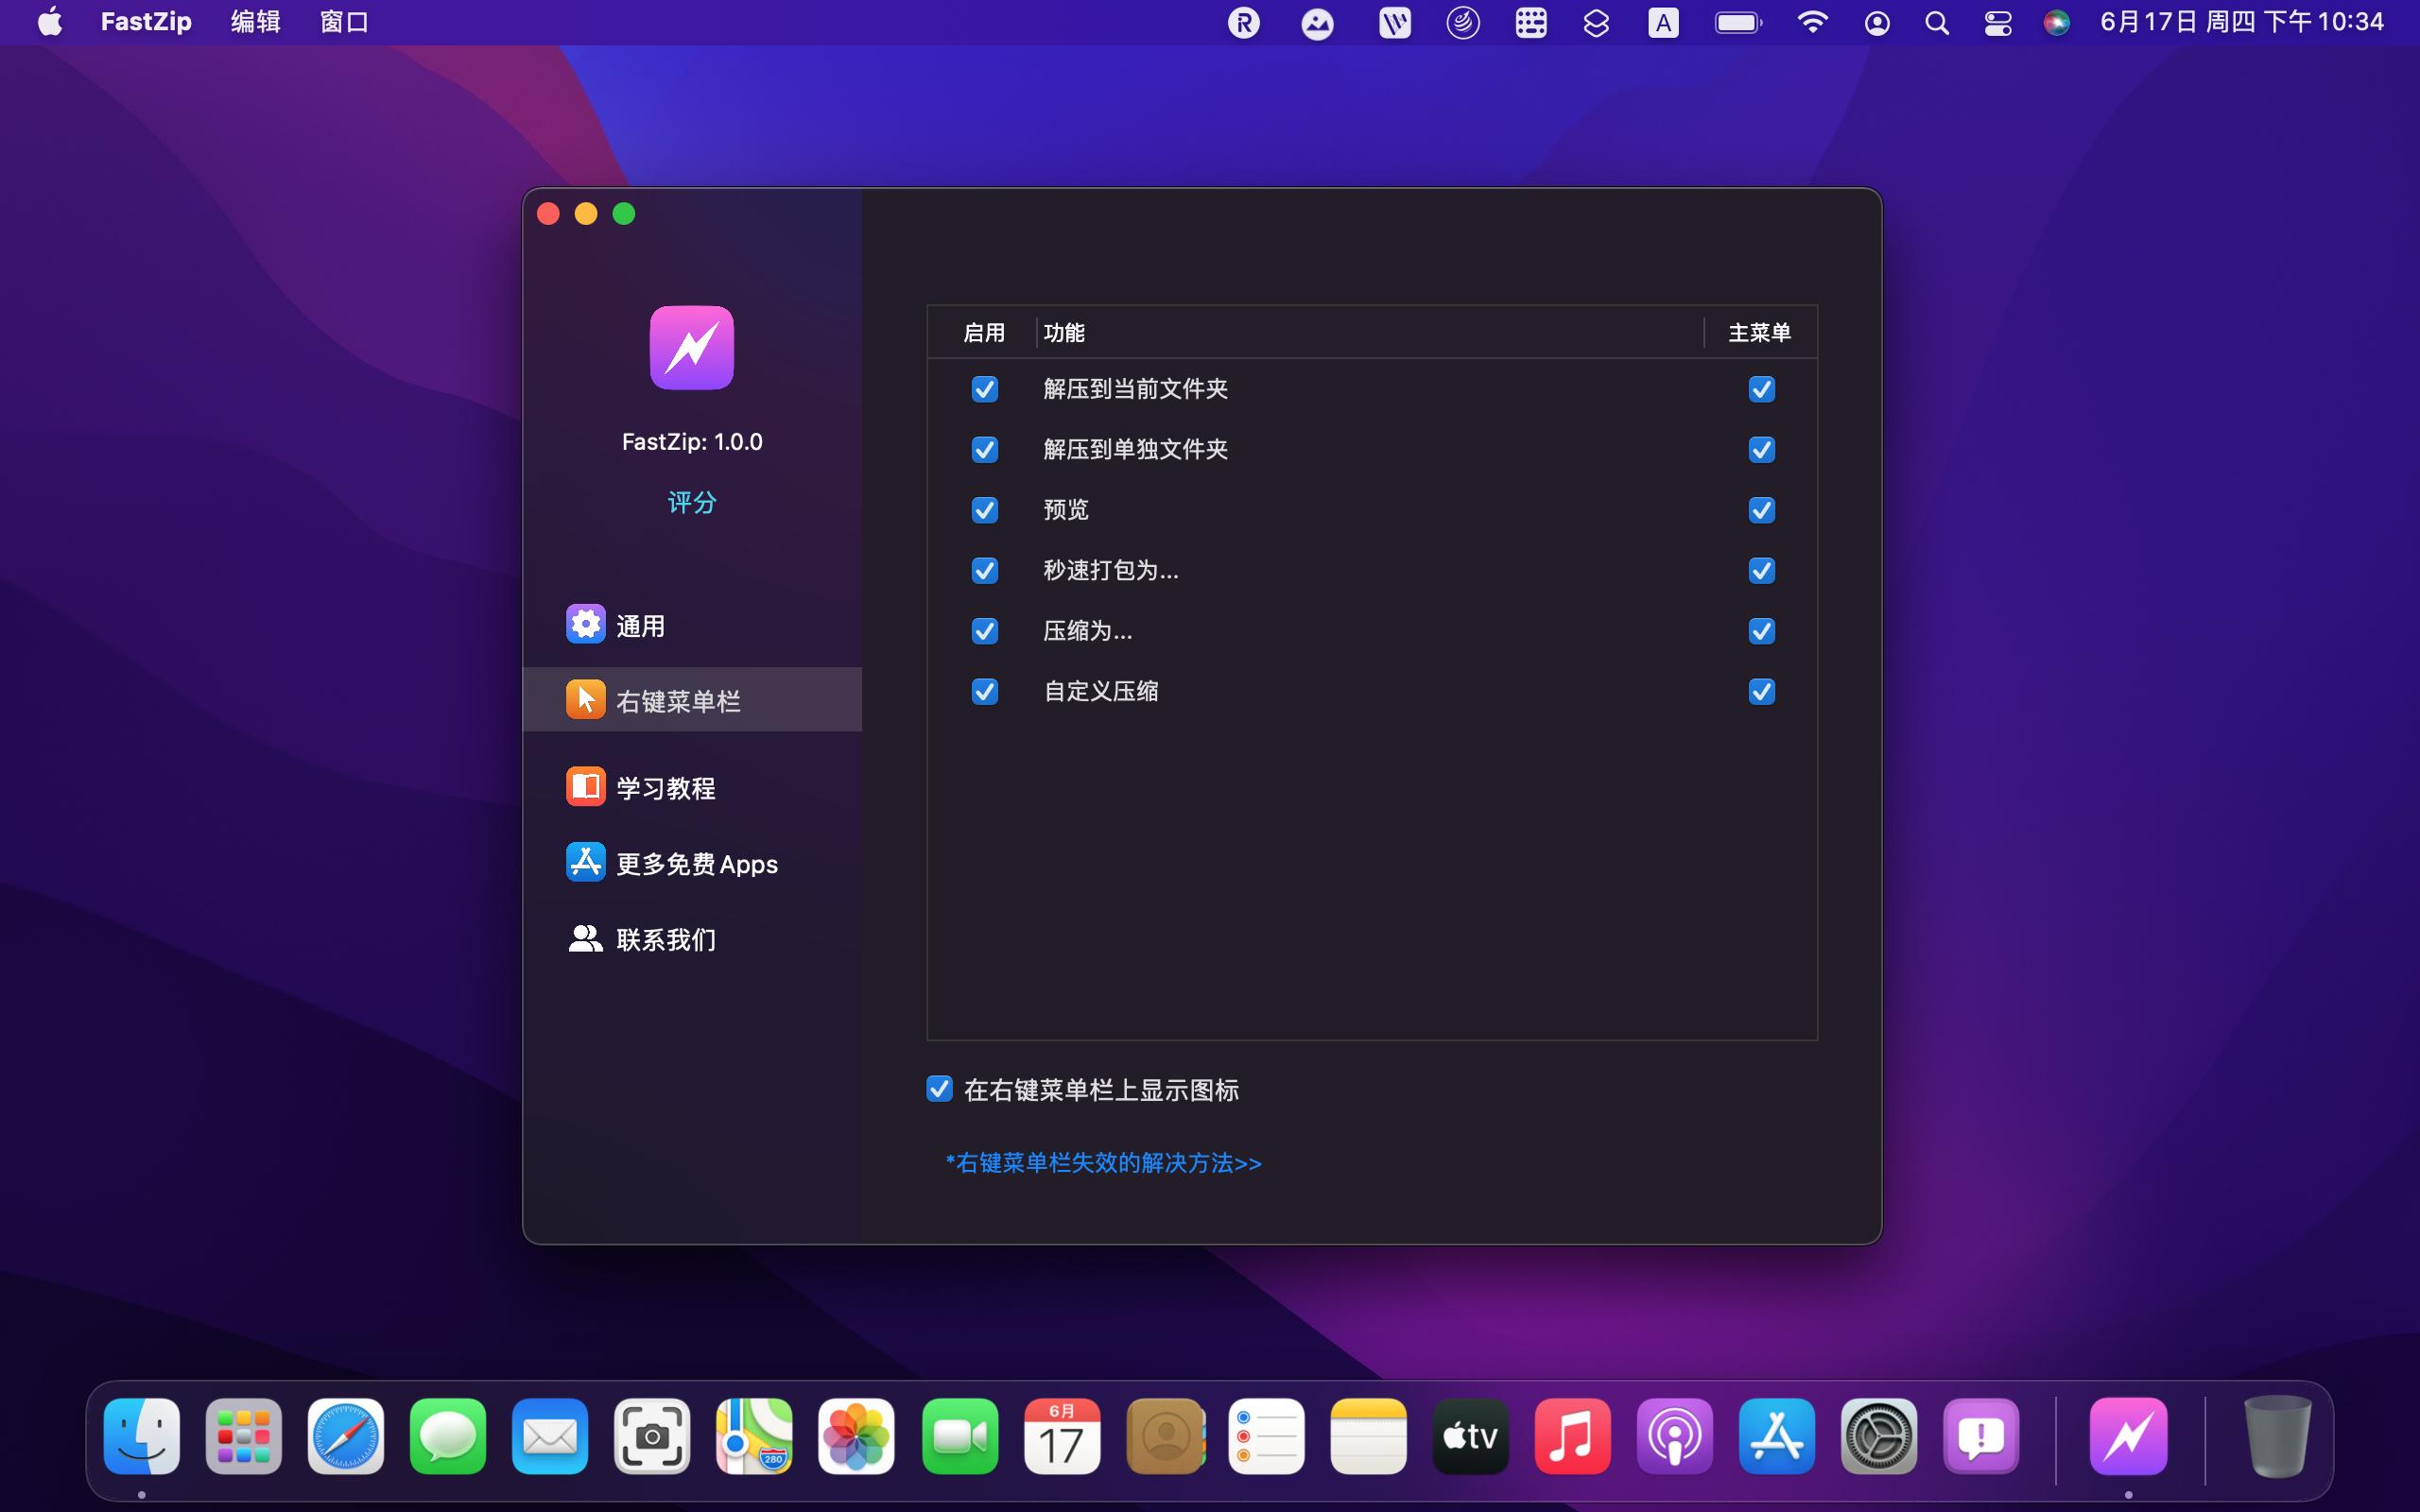Screen dimensions: 2420x1512
Task: Open the 更多免费Apps section
Action: [x=696, y=862]
